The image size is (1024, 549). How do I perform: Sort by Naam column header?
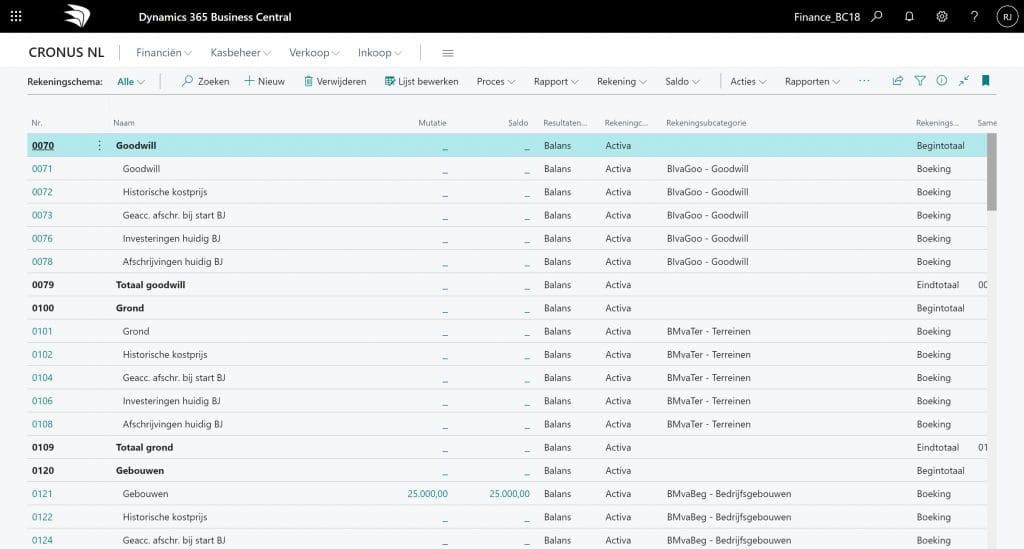[x=123, y=123]
